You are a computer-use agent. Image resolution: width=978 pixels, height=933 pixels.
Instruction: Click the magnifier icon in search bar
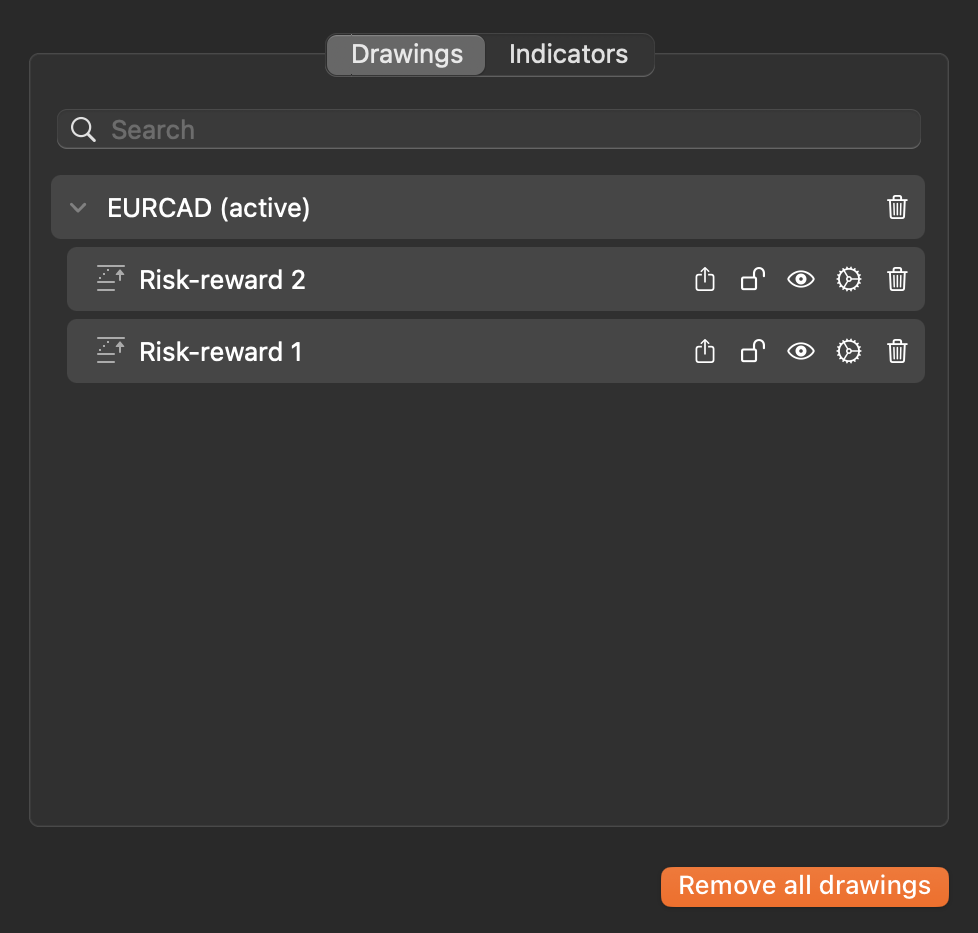(83, 130)
